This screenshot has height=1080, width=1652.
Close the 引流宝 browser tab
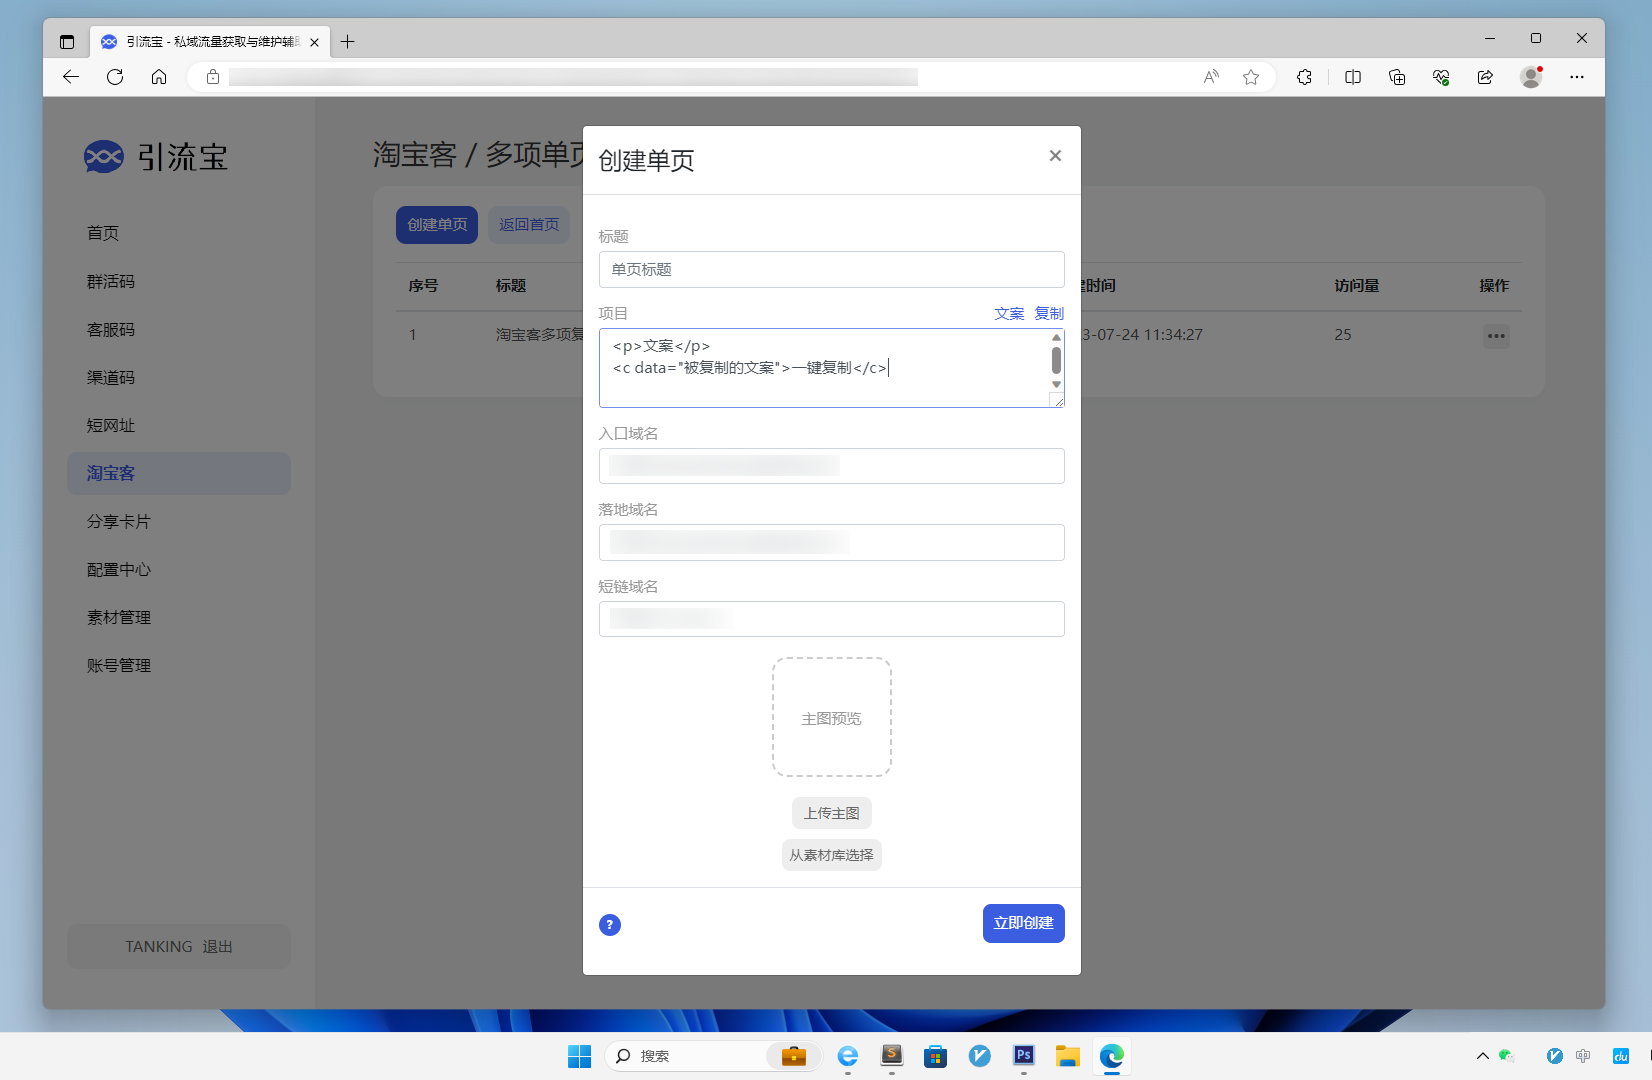(x=314, y=42)
